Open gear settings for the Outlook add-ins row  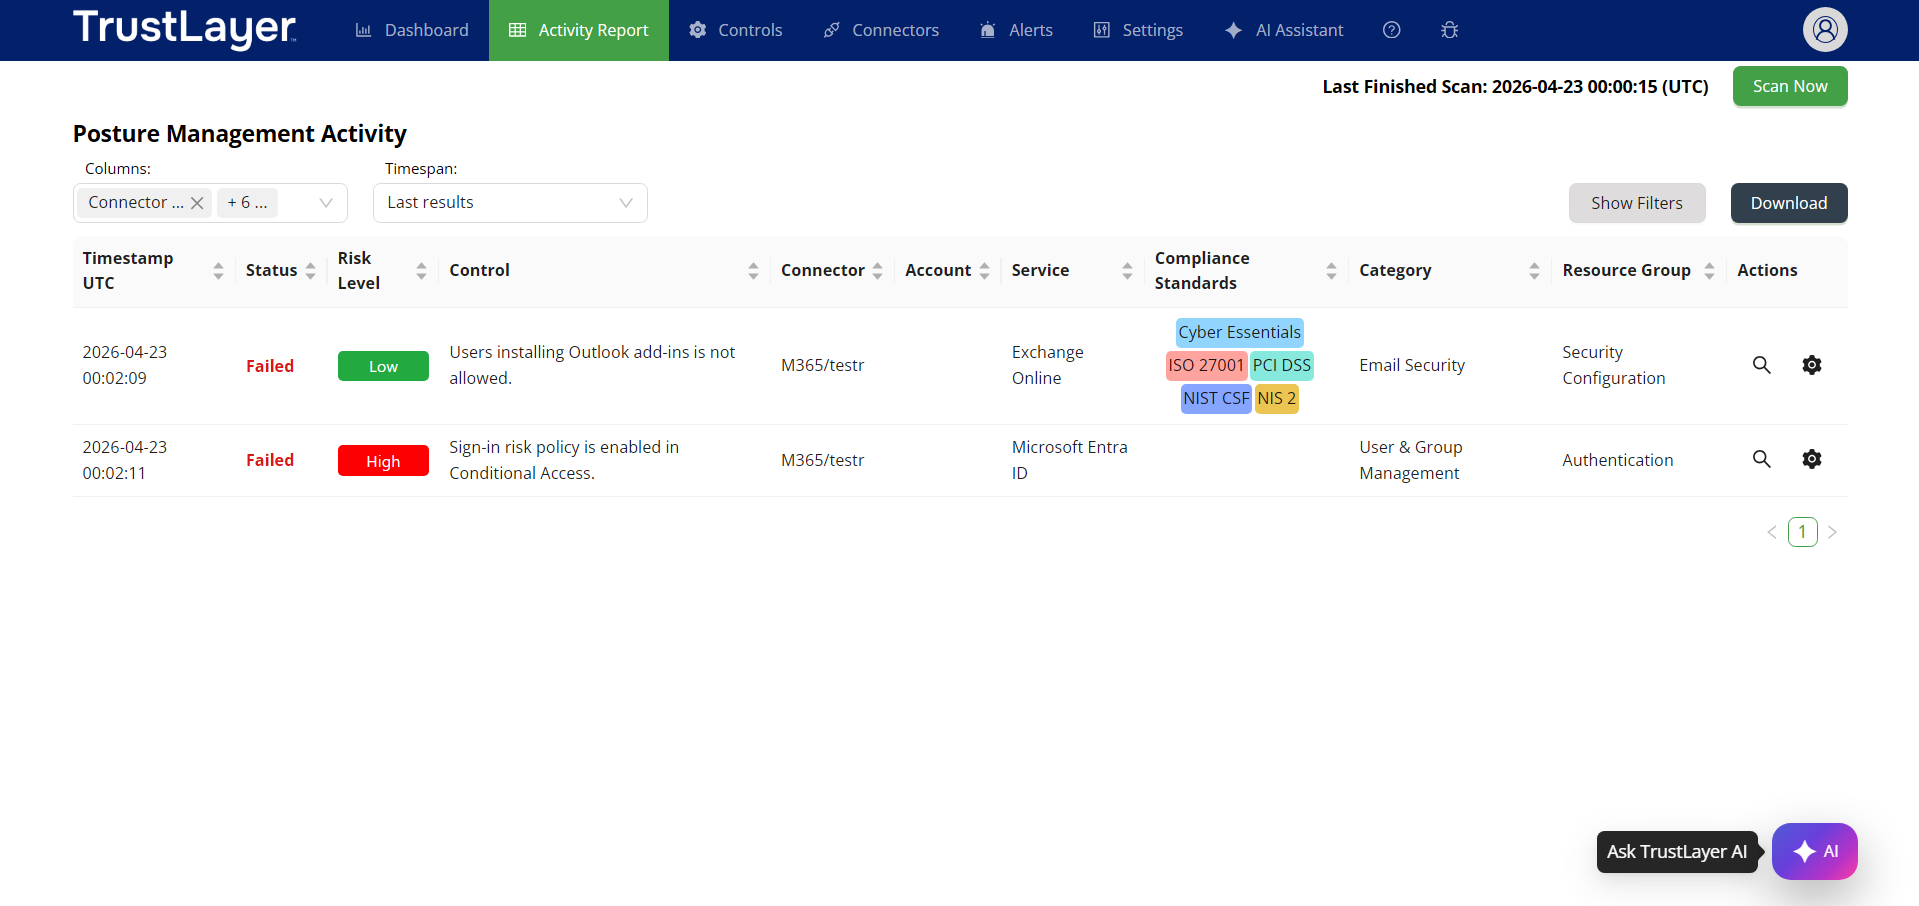pos(1811,365)
